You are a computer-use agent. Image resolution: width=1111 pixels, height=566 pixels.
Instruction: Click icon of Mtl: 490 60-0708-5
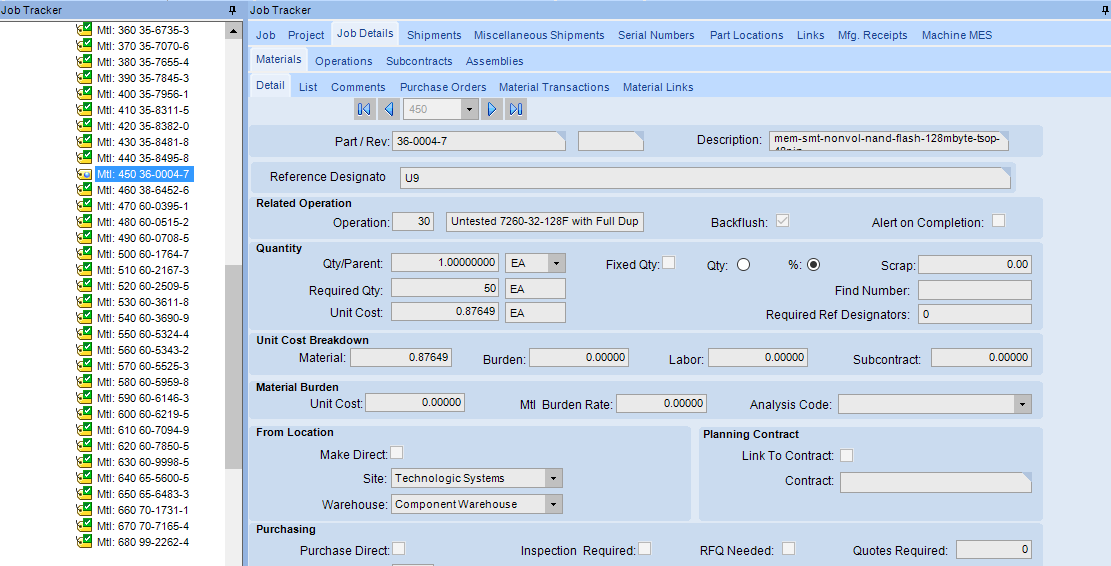click(84, 238)
